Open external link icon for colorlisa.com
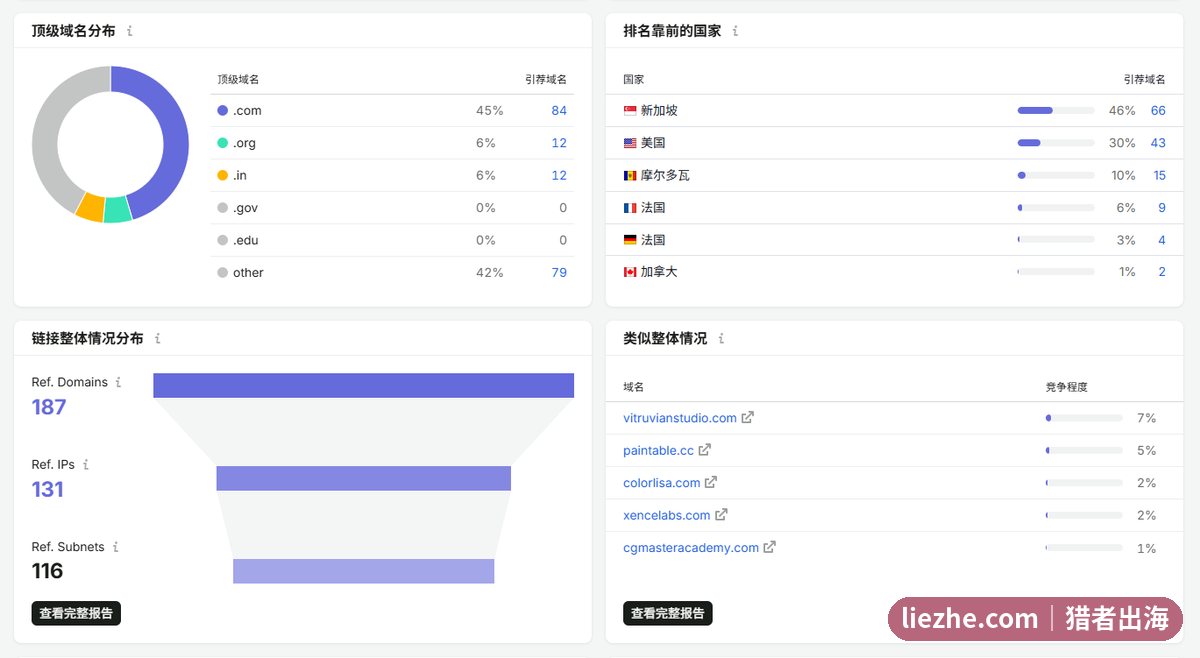Viewport: 1200px width, 658px height. tap(711, 482)
